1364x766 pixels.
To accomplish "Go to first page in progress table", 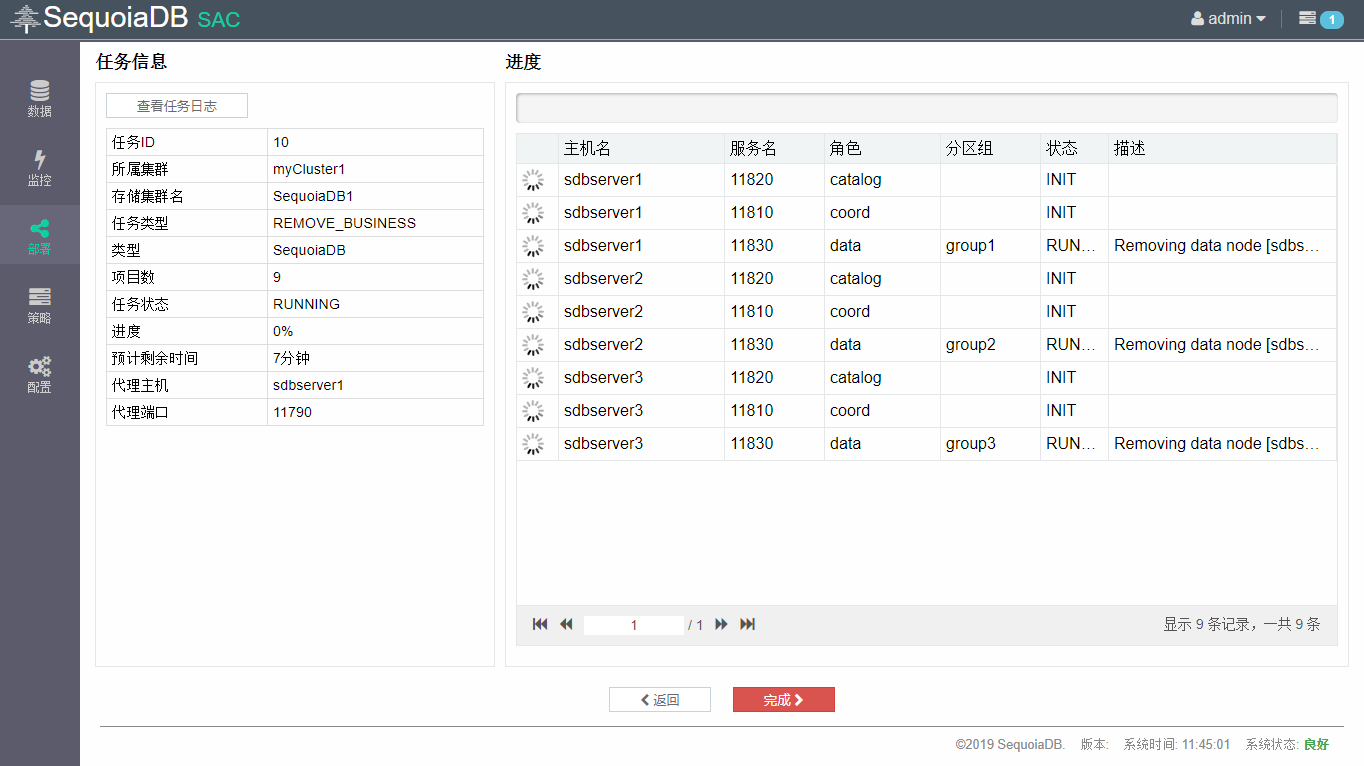I will pyautogui.click(x=540, y=624).
